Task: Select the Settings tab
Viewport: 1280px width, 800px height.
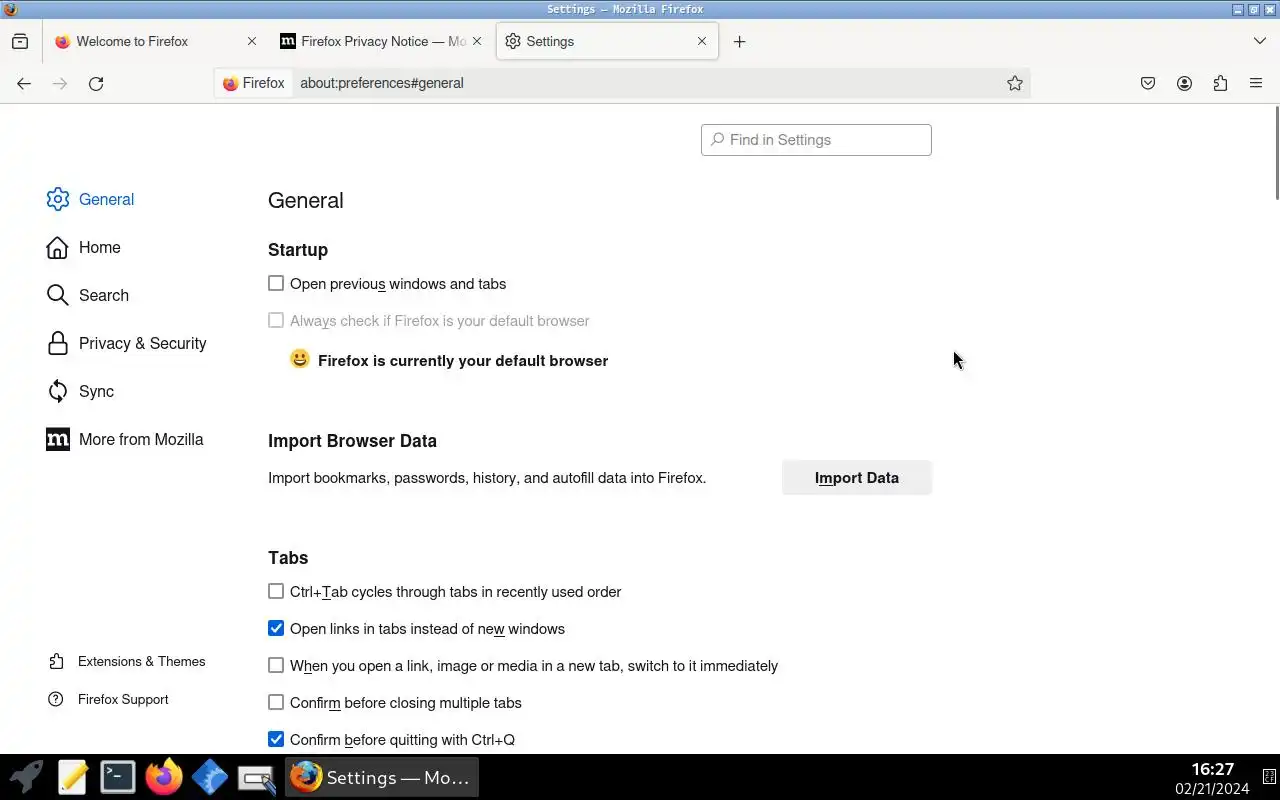Action: click(607, 41)
